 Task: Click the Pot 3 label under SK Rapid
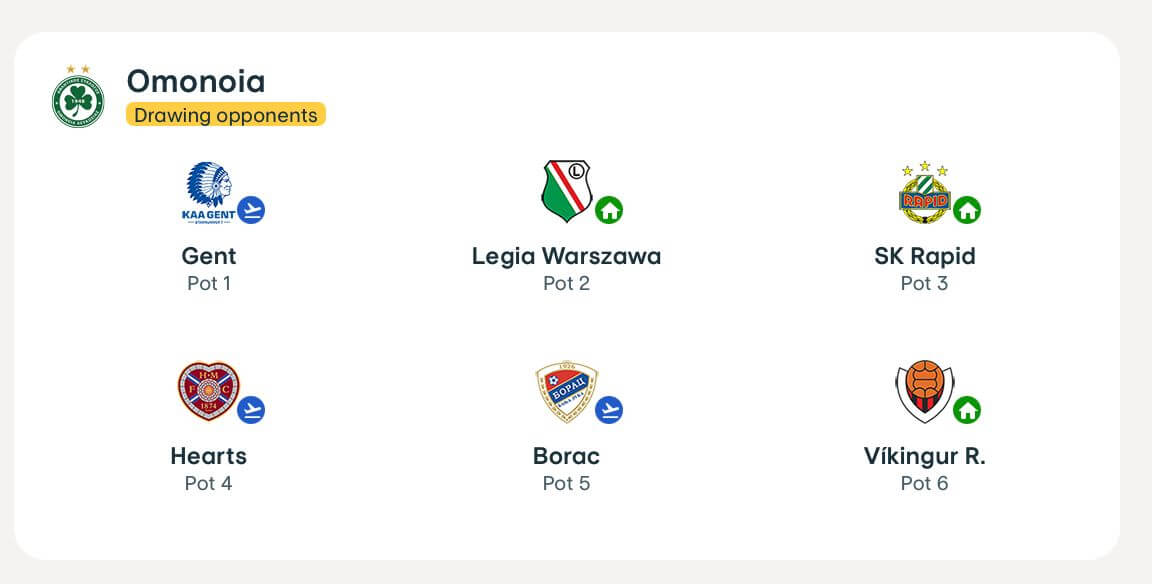coord(924,283)
